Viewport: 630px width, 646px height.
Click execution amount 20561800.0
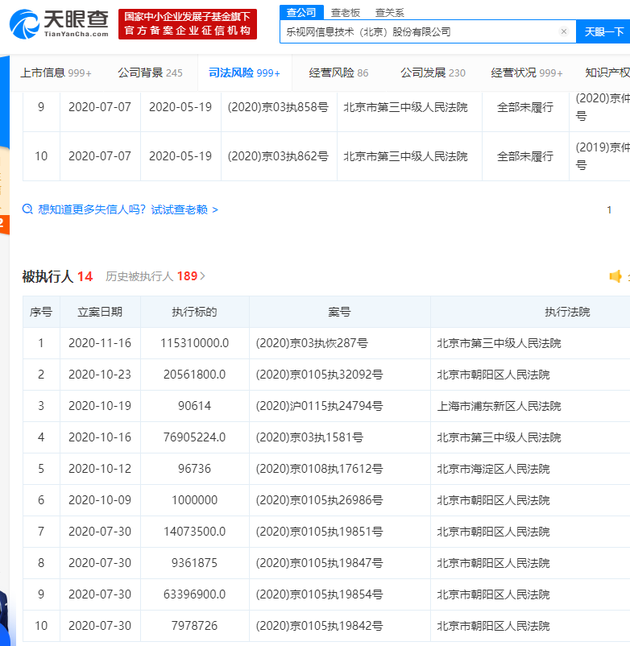tap(194, 374)
